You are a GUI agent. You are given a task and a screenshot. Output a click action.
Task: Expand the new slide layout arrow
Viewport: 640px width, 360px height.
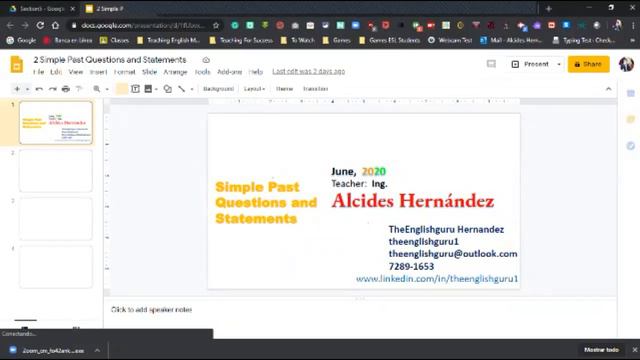27,89
